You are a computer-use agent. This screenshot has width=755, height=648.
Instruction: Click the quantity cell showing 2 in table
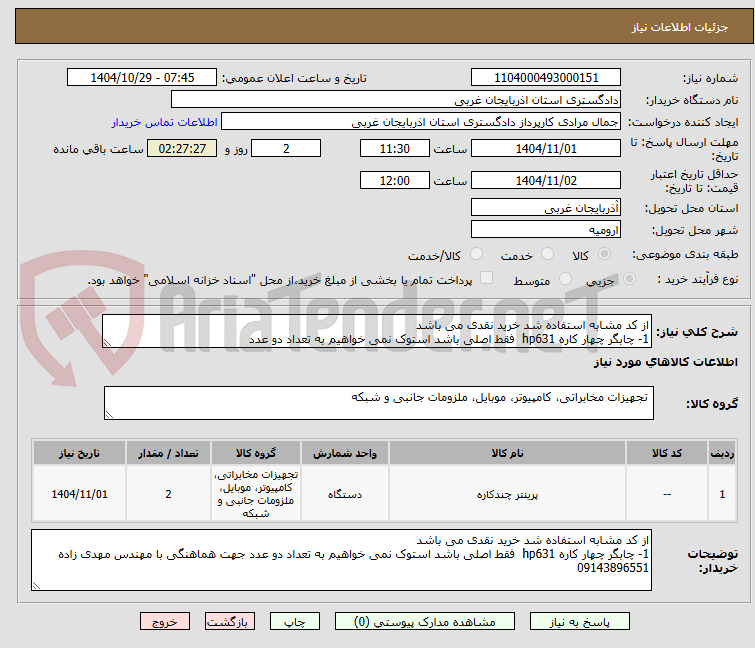pos(168,494)
